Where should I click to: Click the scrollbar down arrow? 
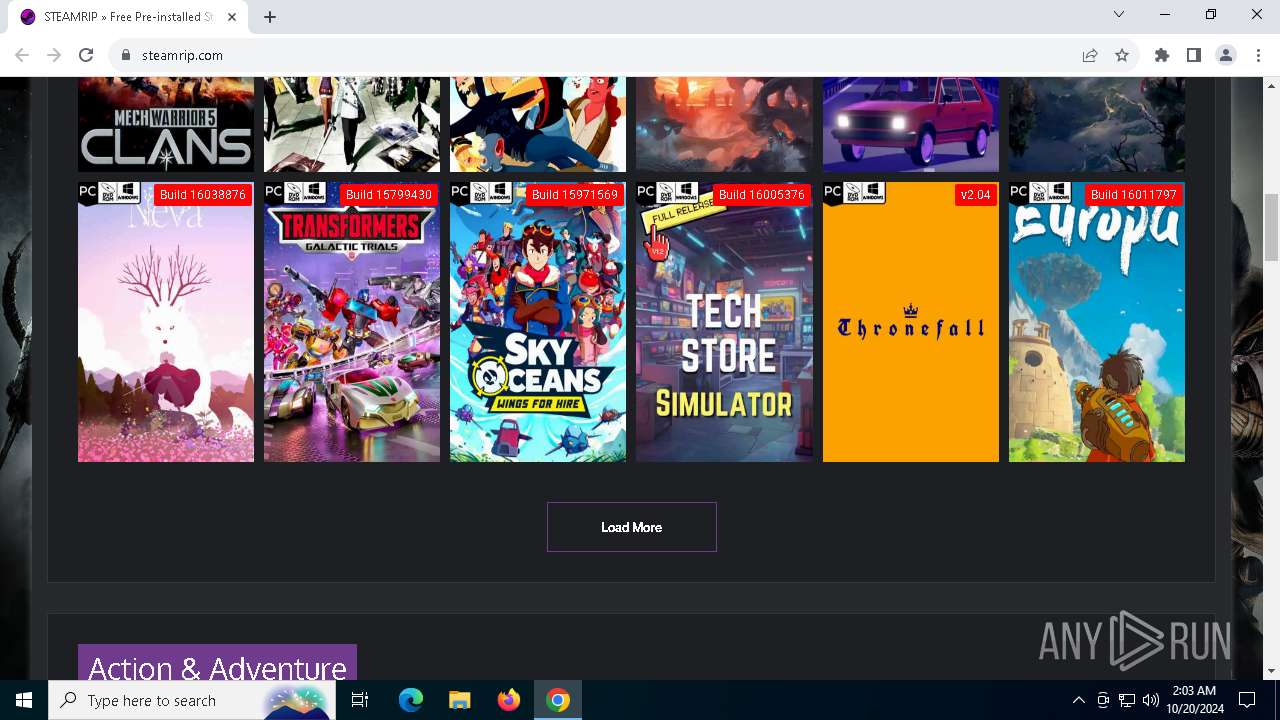coord(1272,671)
